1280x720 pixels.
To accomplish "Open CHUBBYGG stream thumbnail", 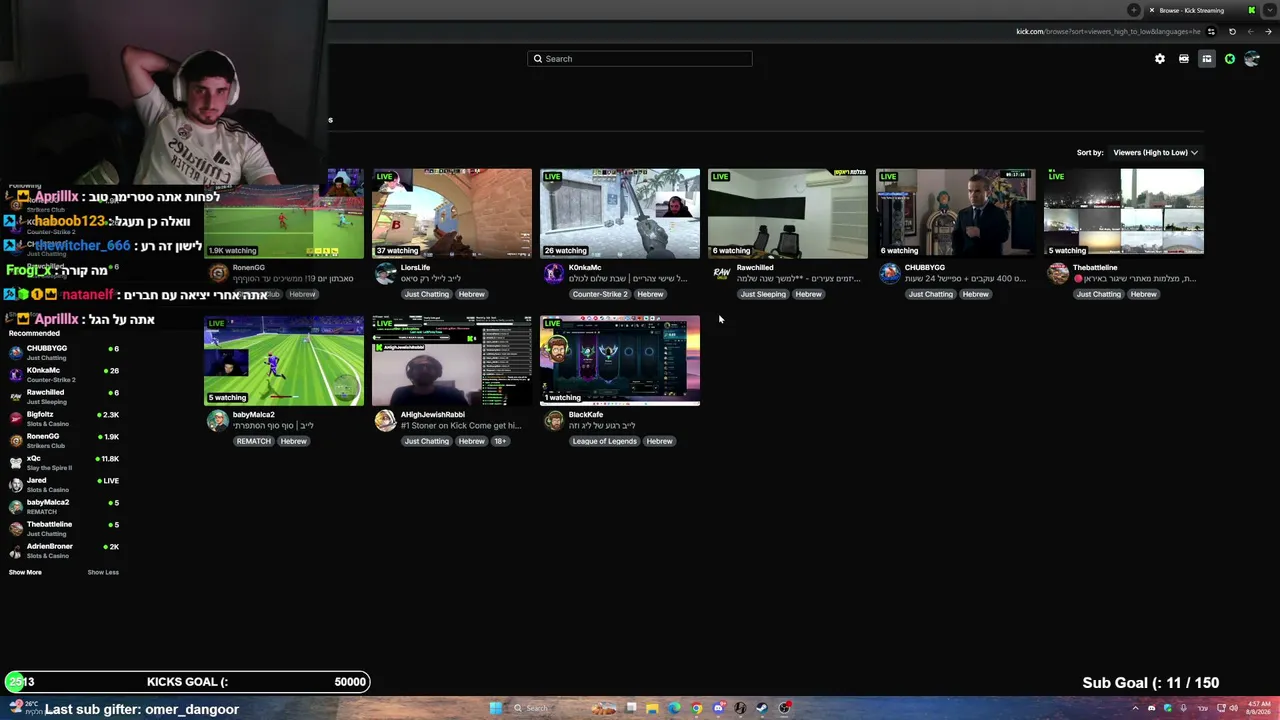I will pyautogui.click(x=956, y=213).
